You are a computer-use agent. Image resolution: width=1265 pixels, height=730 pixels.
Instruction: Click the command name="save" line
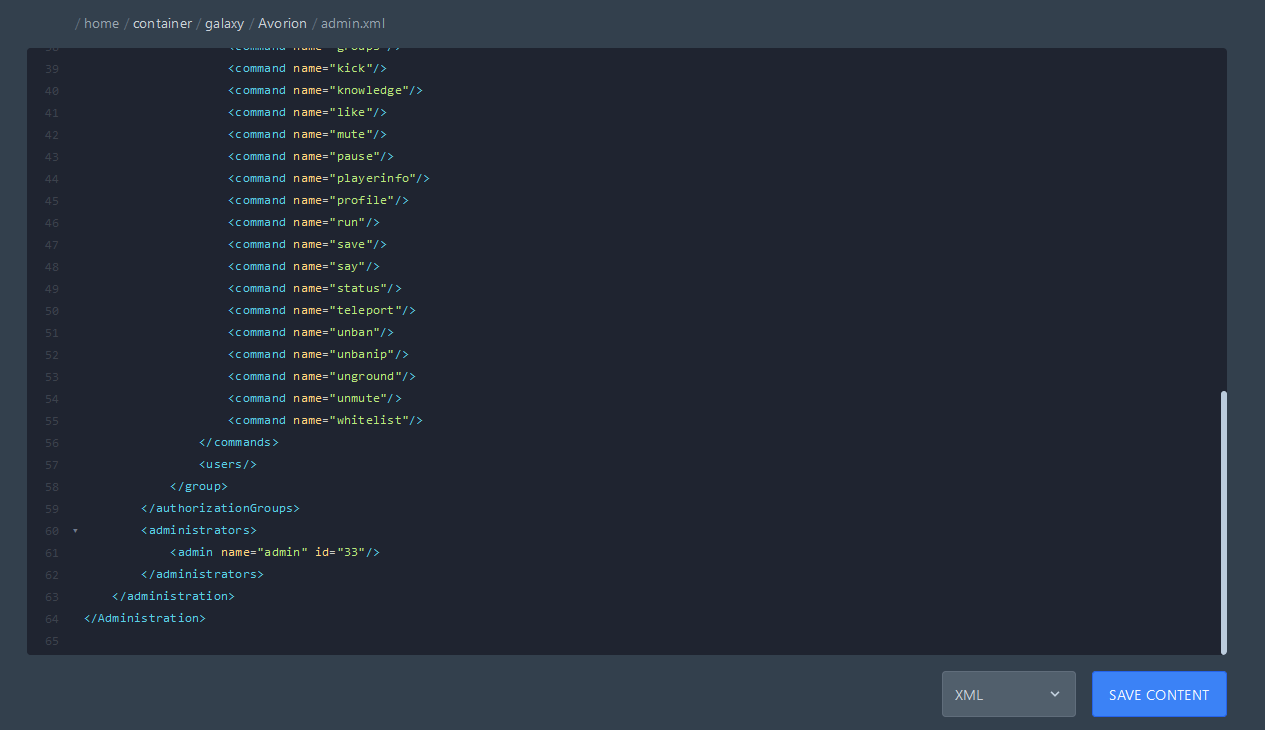click(x=307, y=244)
